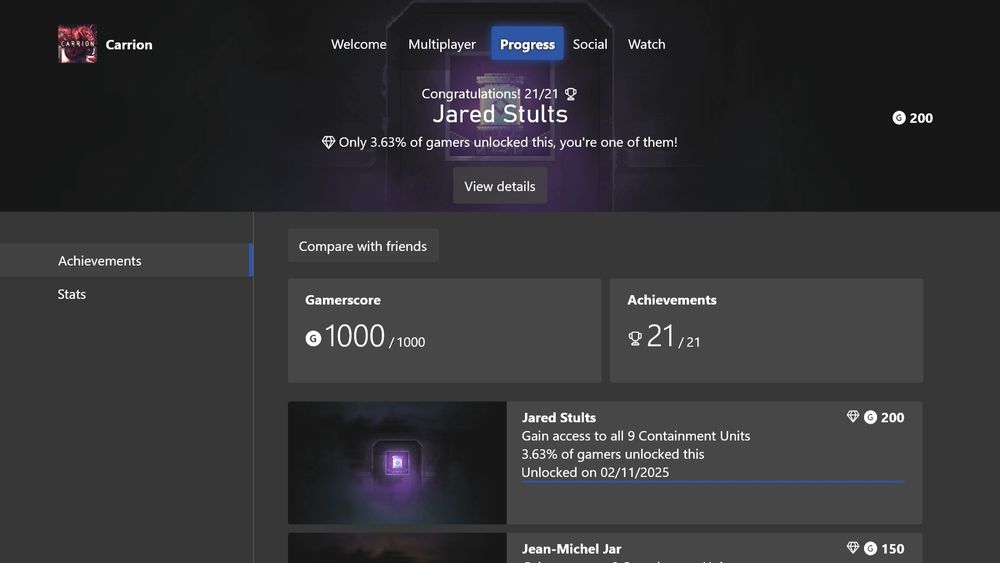Click Compare with friends button

coord(363,246)
